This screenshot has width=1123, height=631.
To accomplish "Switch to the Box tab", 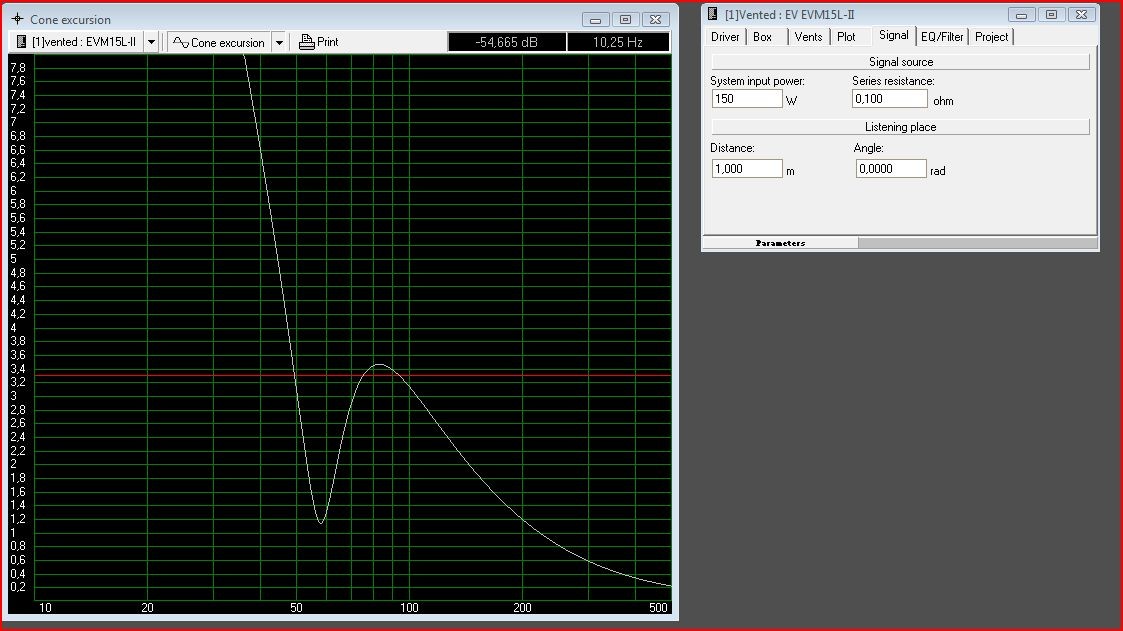I will pos(763,37).
